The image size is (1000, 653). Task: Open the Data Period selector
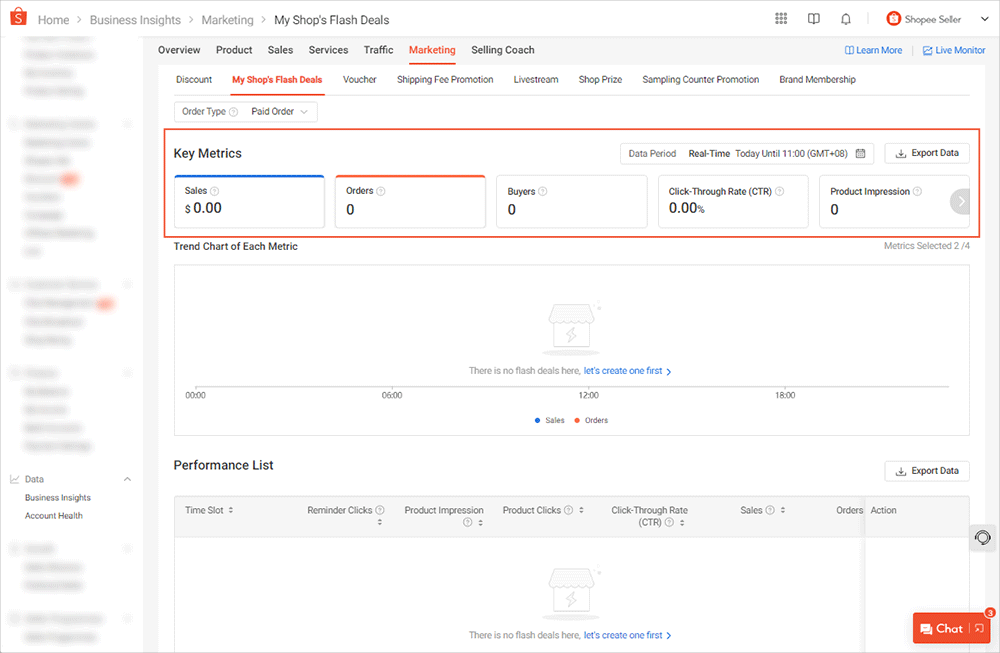pyautogui.click(x=747, y=153)
